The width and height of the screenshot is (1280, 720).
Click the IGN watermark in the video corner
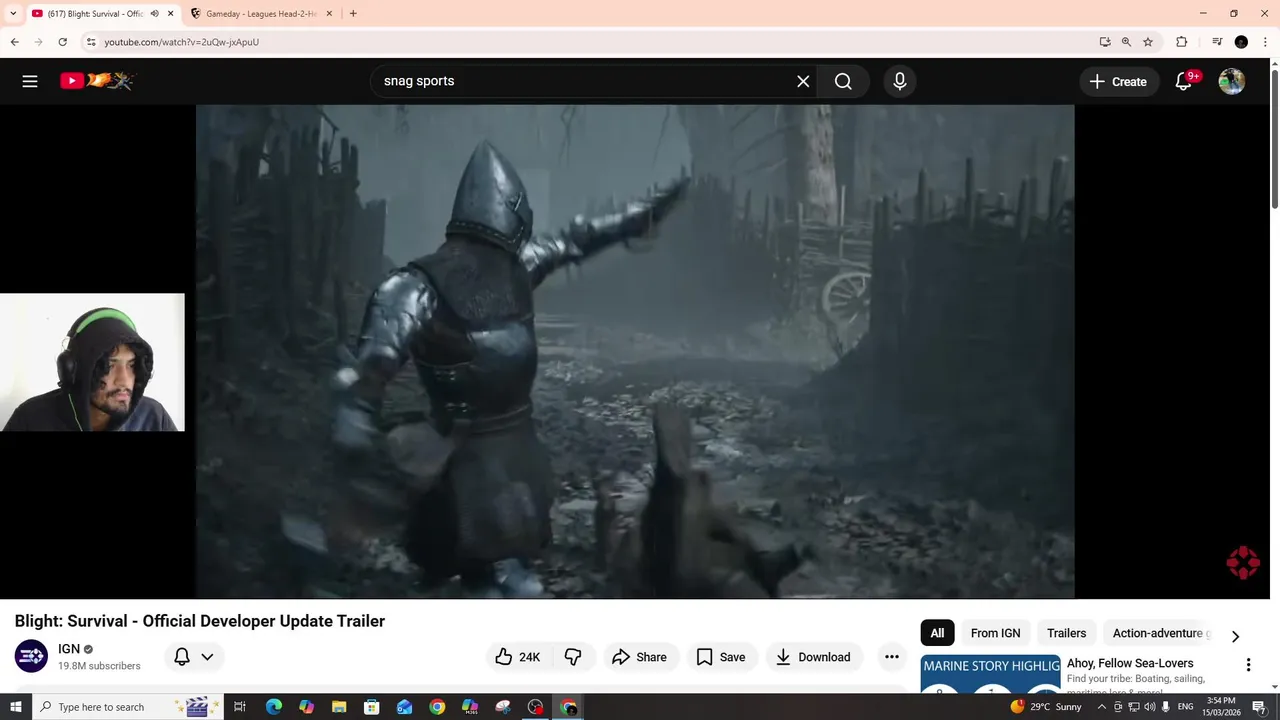pos(1243,562)
